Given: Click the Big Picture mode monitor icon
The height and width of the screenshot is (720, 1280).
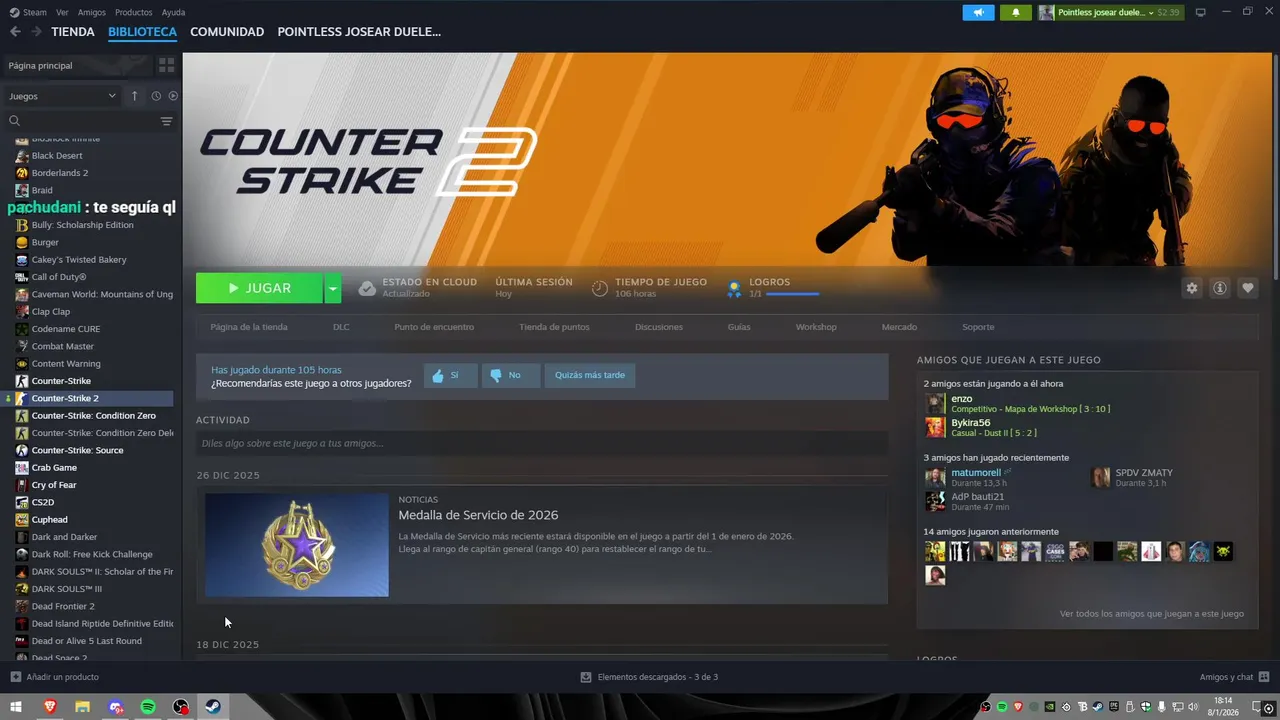Looking at the screenshot, I should point(1201,12).
